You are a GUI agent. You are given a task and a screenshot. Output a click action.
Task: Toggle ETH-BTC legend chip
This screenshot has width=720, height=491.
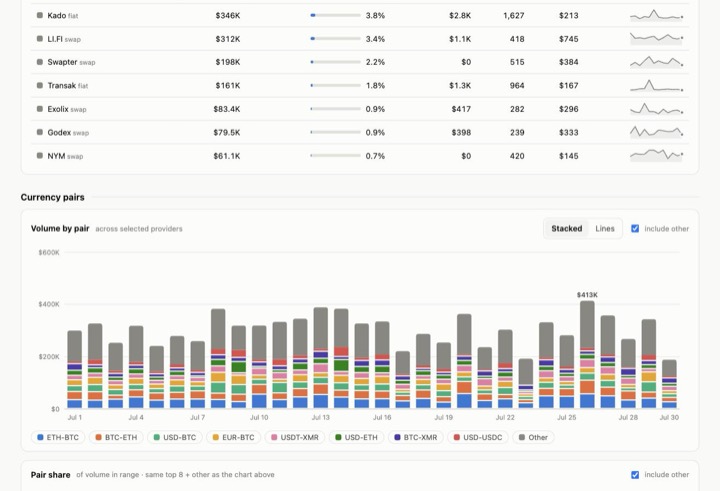click(x=58, y=437)
